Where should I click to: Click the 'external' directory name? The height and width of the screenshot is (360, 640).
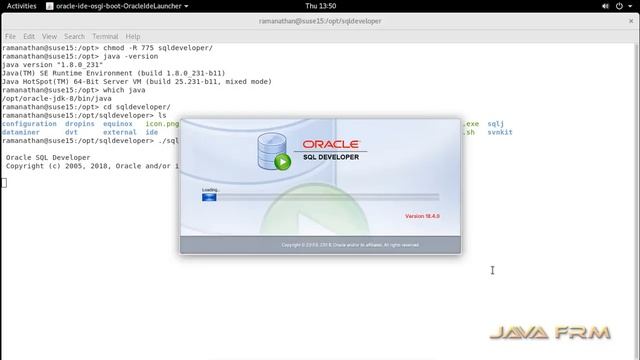tap(120, 132)
